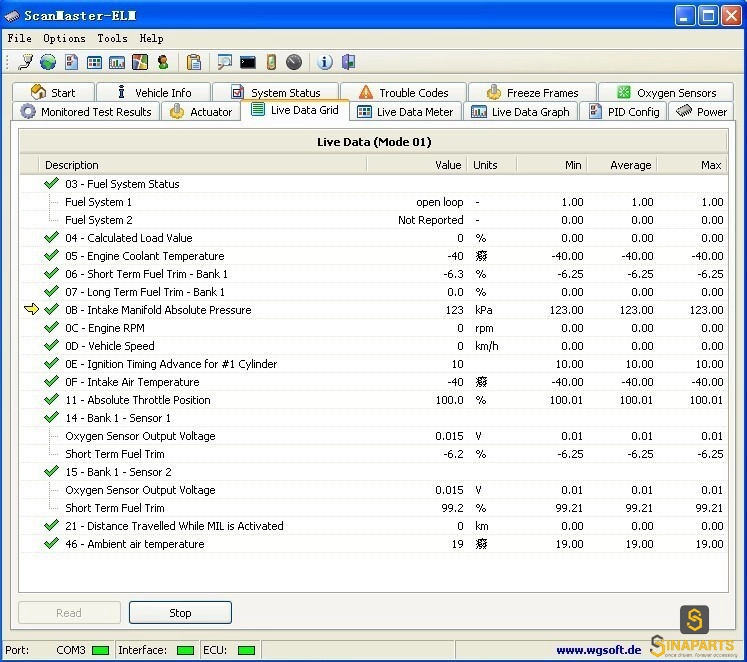Click the colored grid meter toolbar icon
747x662 pixels.
94,62
